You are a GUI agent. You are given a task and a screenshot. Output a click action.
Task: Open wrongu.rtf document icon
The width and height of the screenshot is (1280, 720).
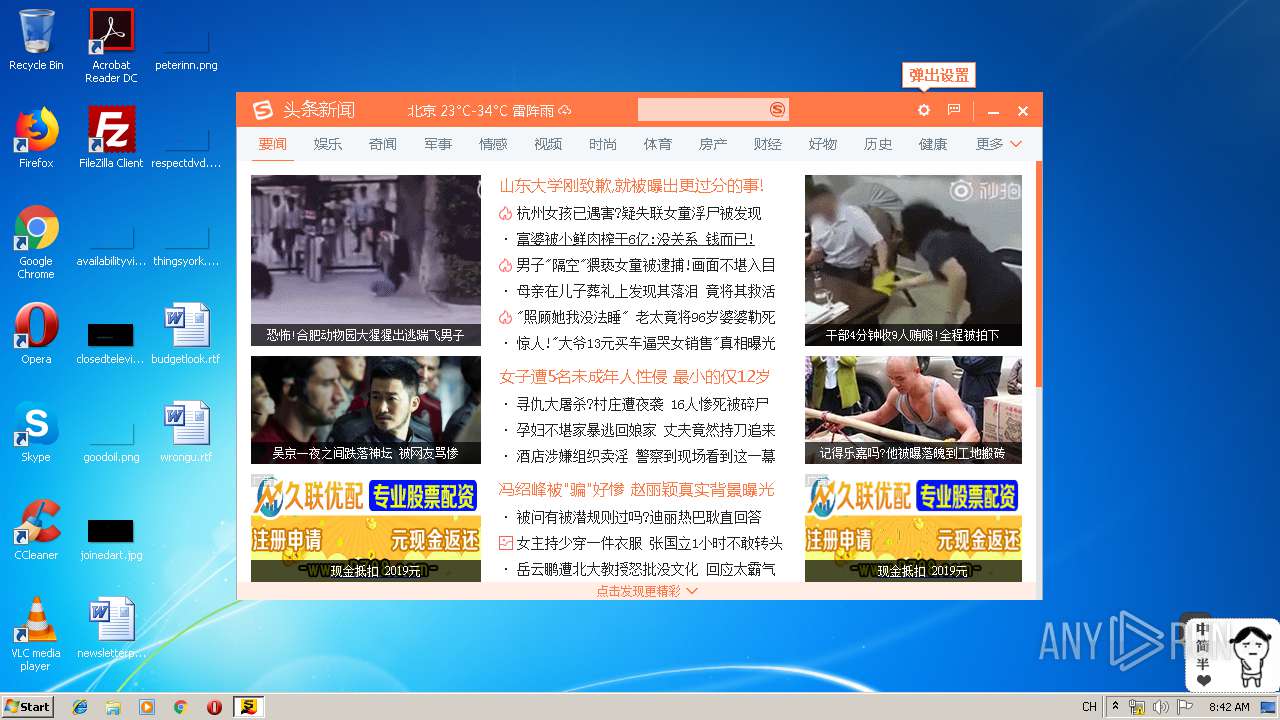pos(186,424)
